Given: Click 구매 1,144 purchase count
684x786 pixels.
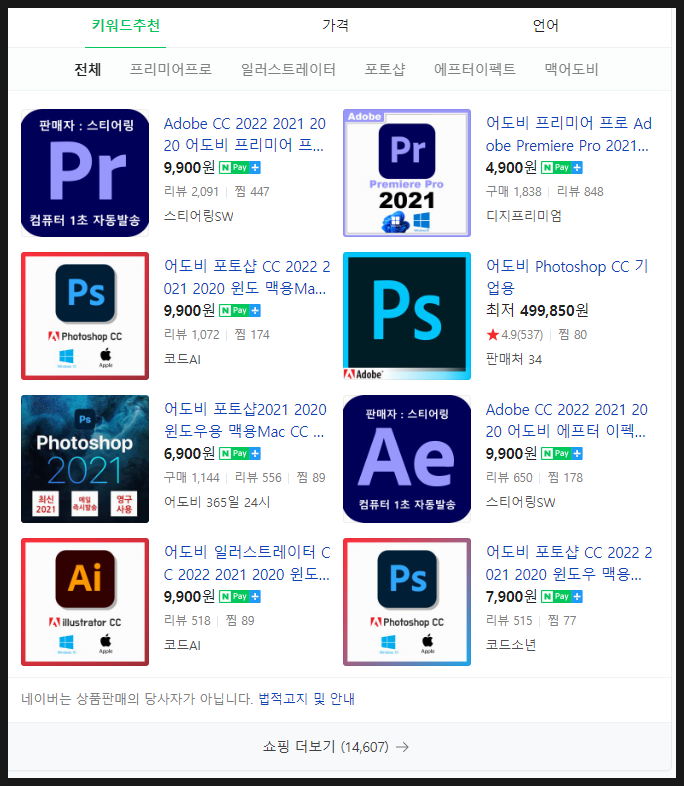Looking at the screenshot, I should 192,477.
